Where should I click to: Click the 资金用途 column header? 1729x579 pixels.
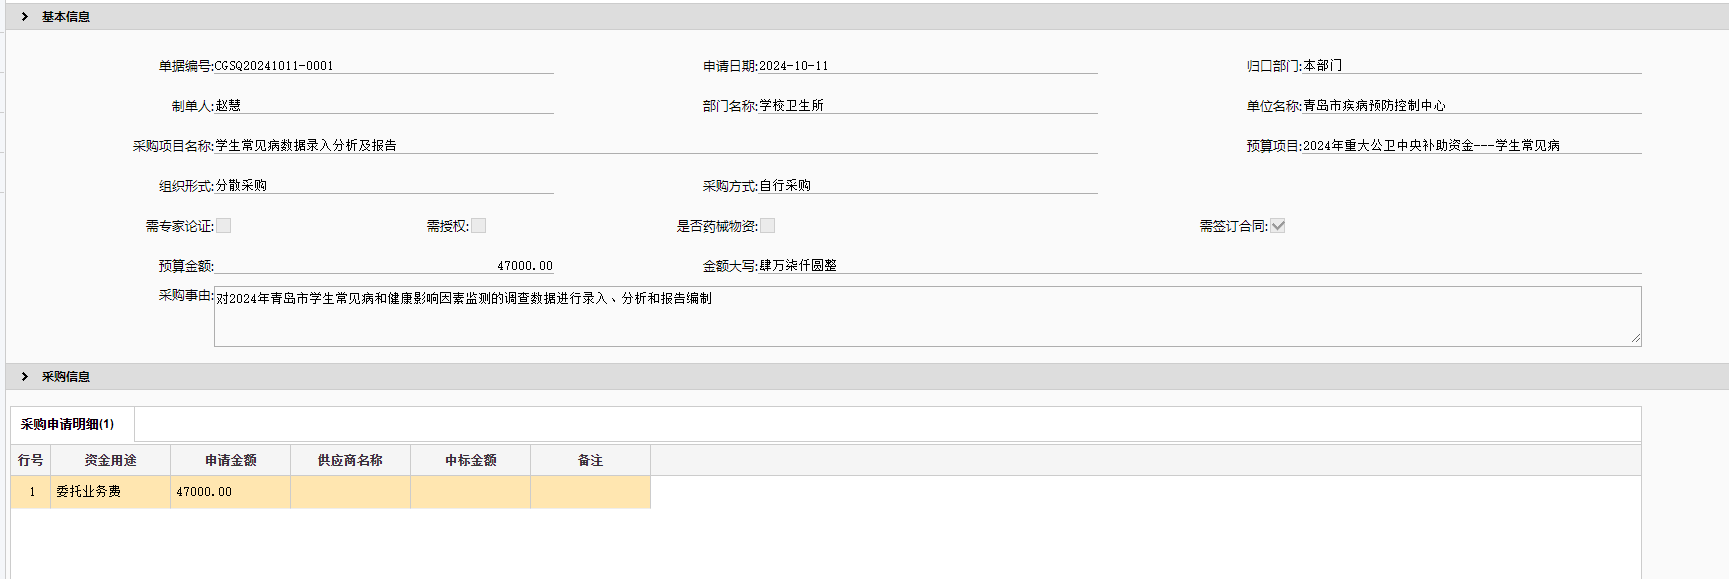(111, 460)
